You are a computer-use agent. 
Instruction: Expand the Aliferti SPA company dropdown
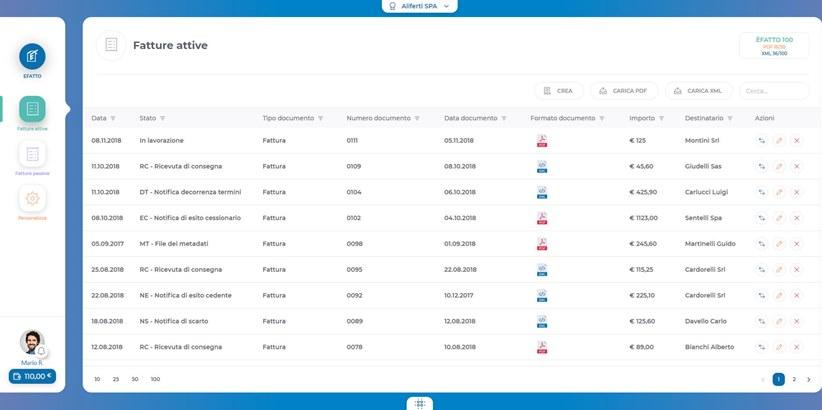[420, 6]
